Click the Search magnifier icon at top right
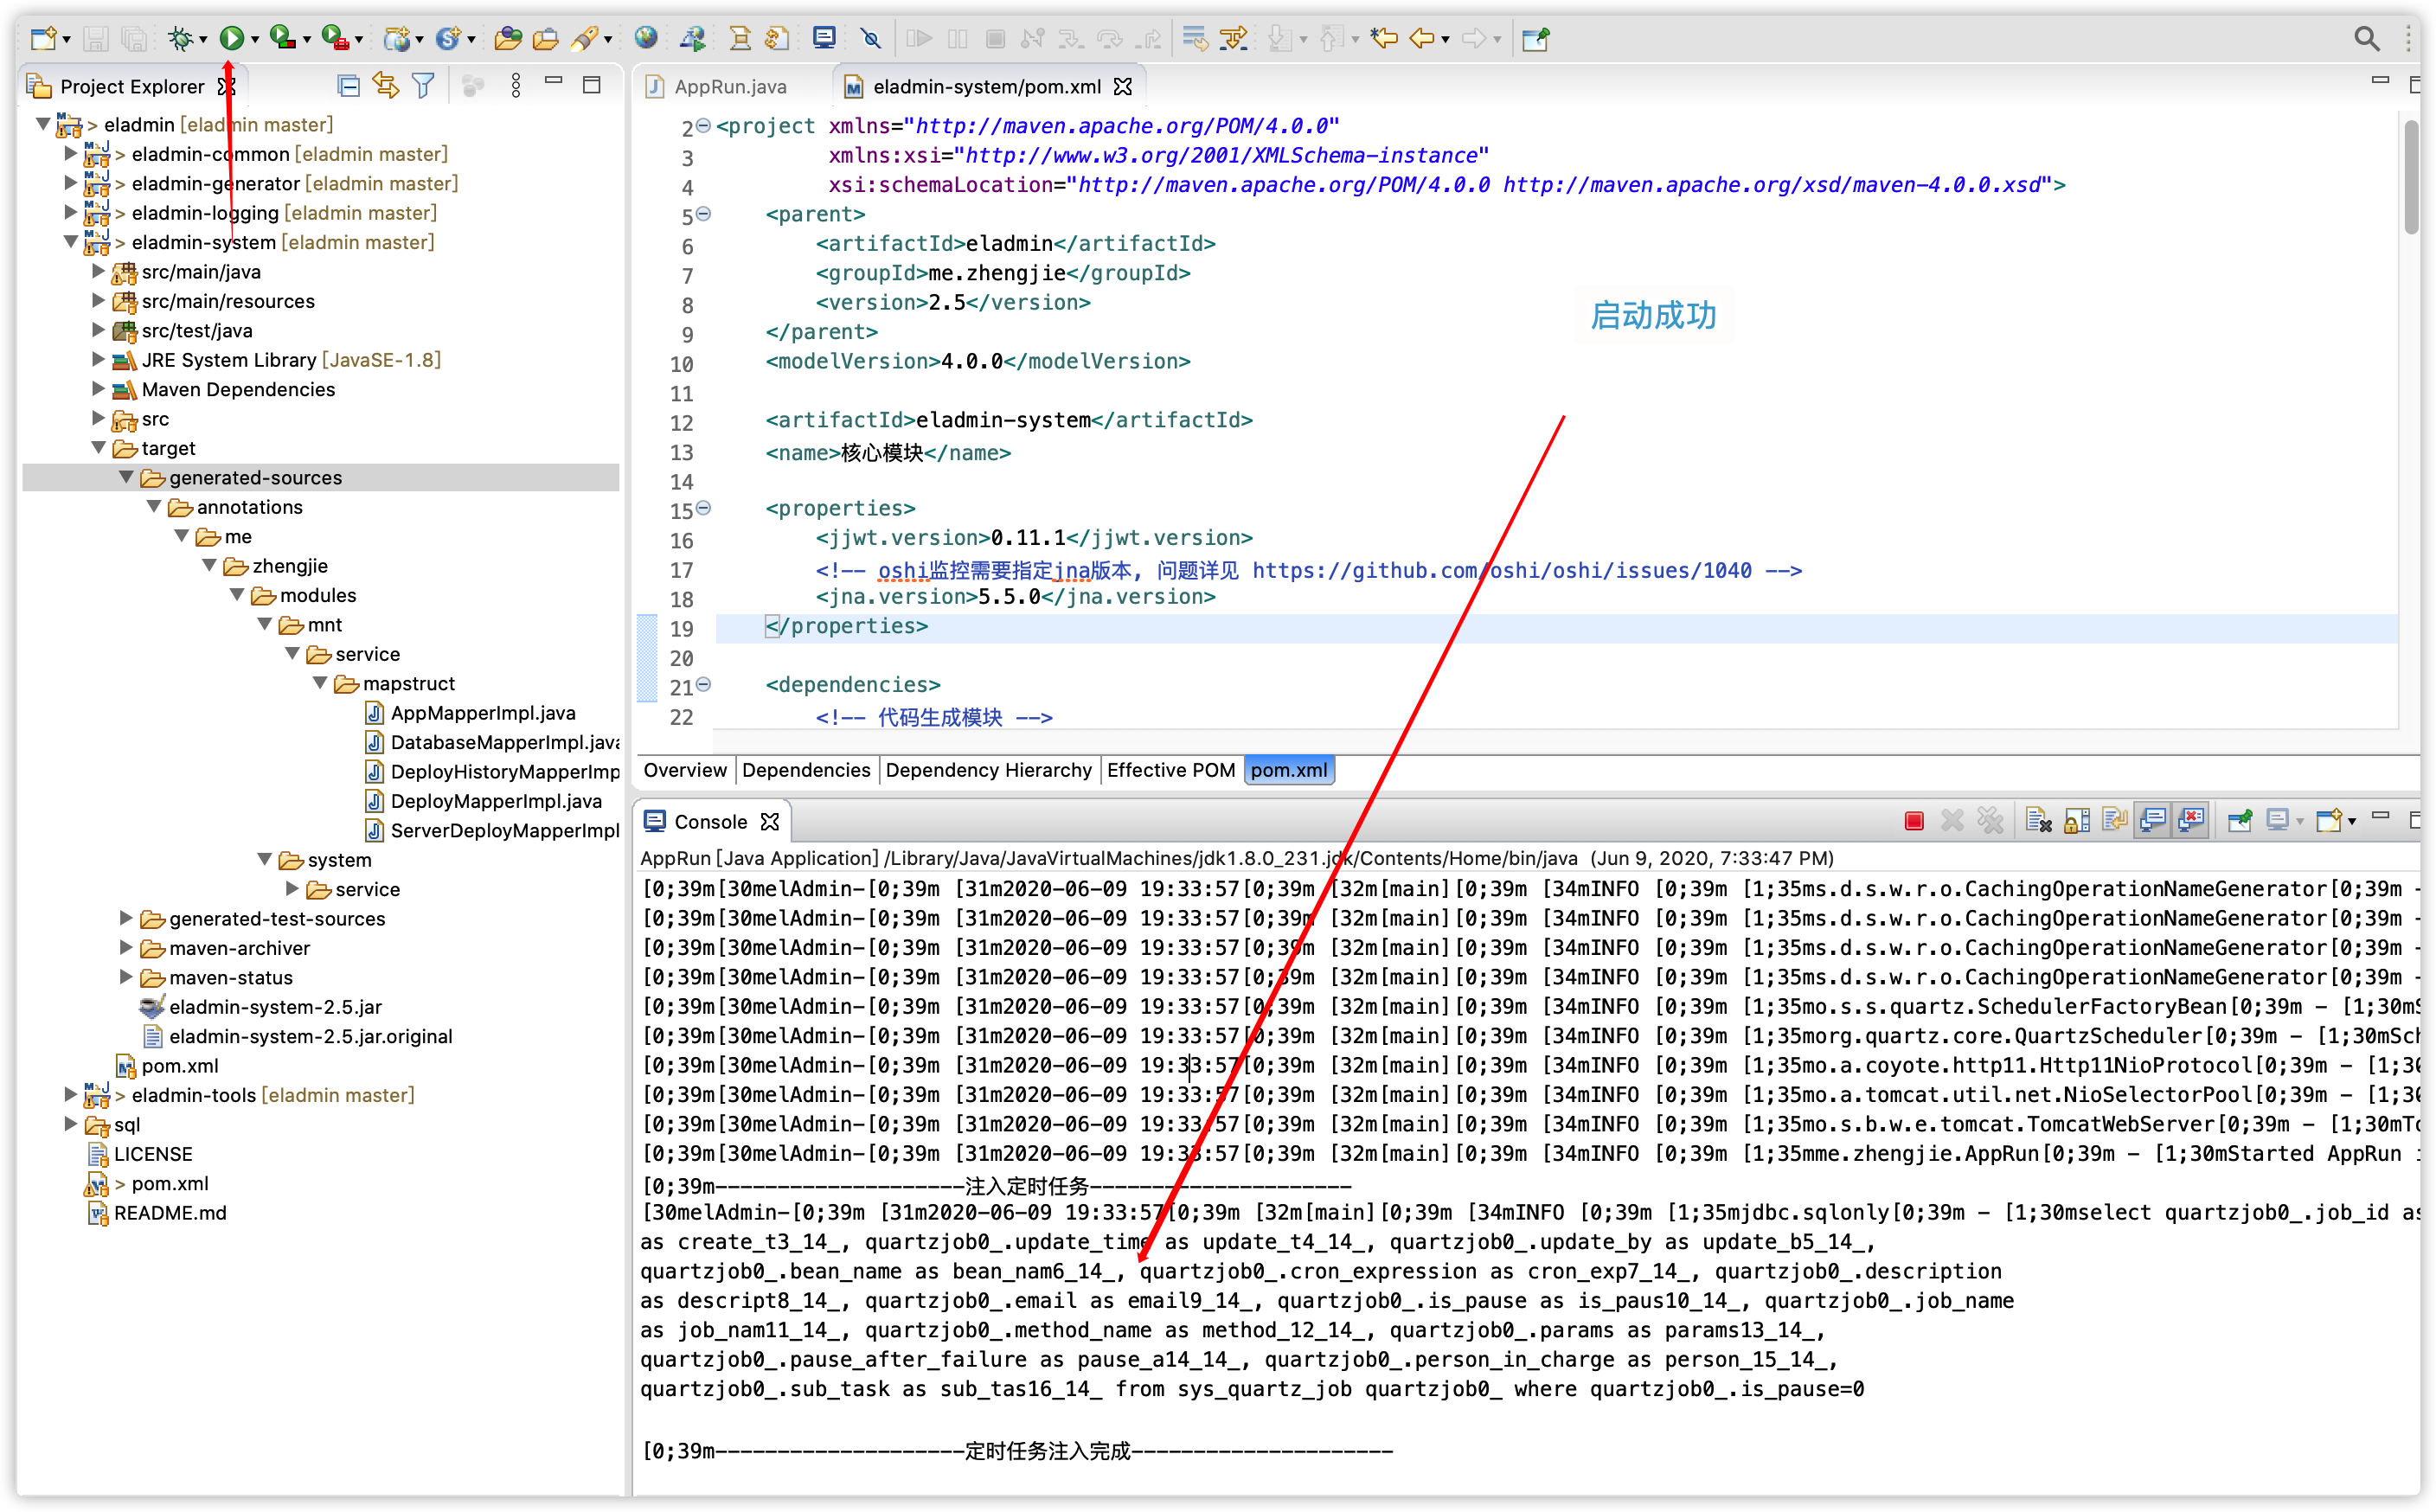Screen dimensions: 2436x1512 tap(2366, 38)
